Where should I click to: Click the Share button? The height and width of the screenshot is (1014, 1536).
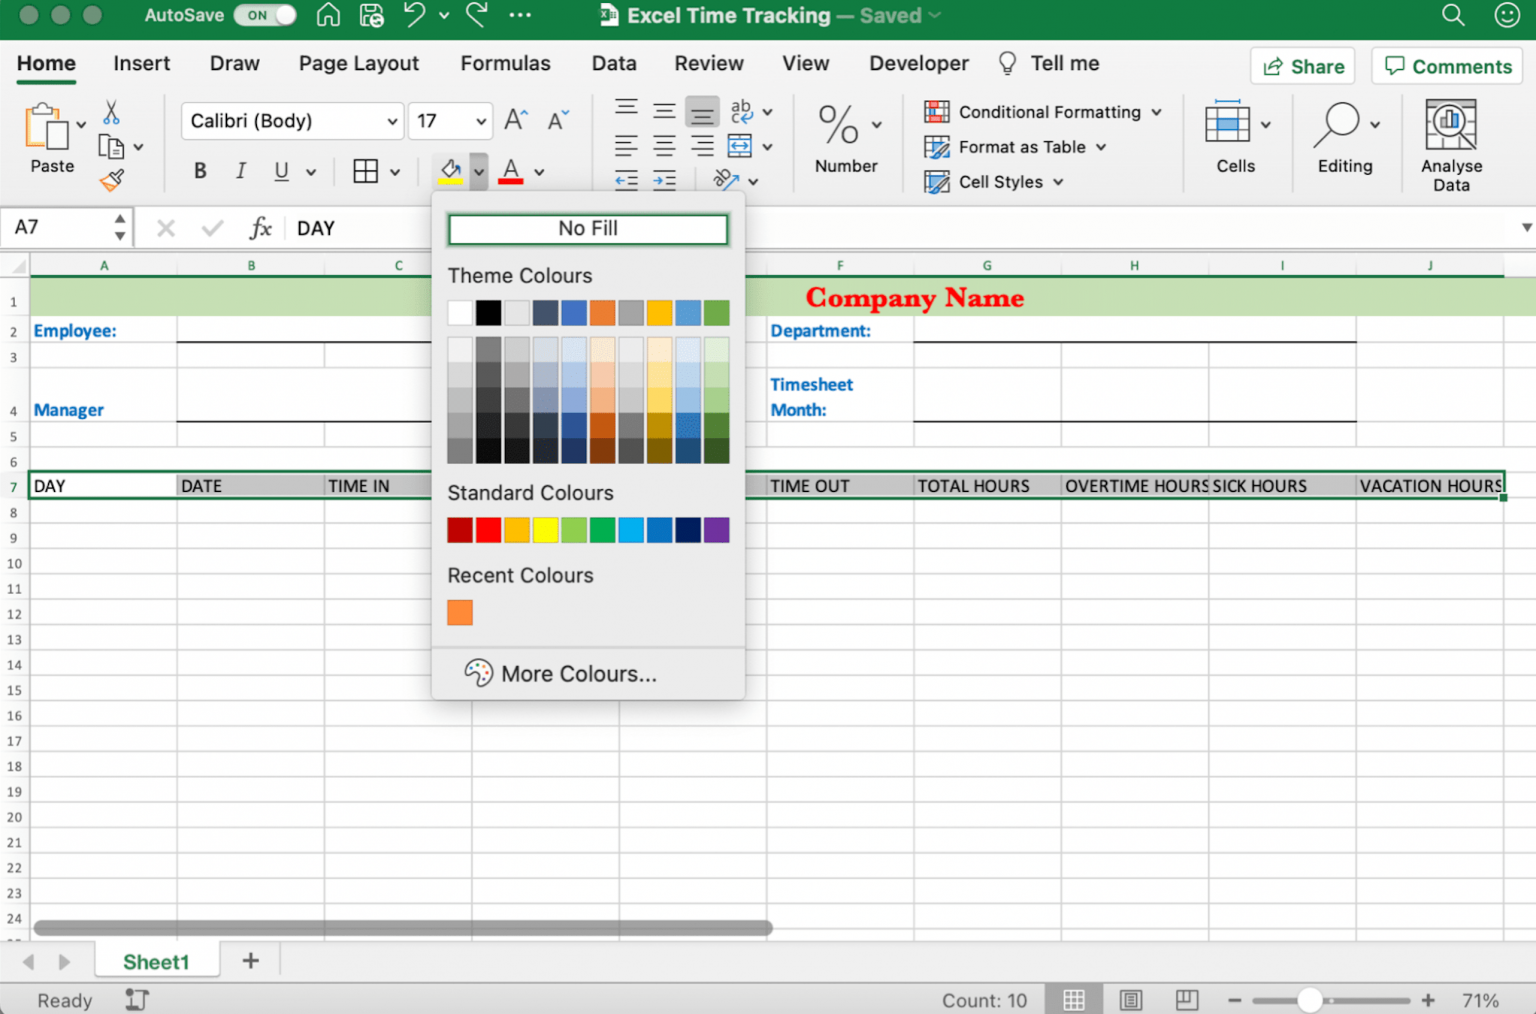click(1302, 66)
